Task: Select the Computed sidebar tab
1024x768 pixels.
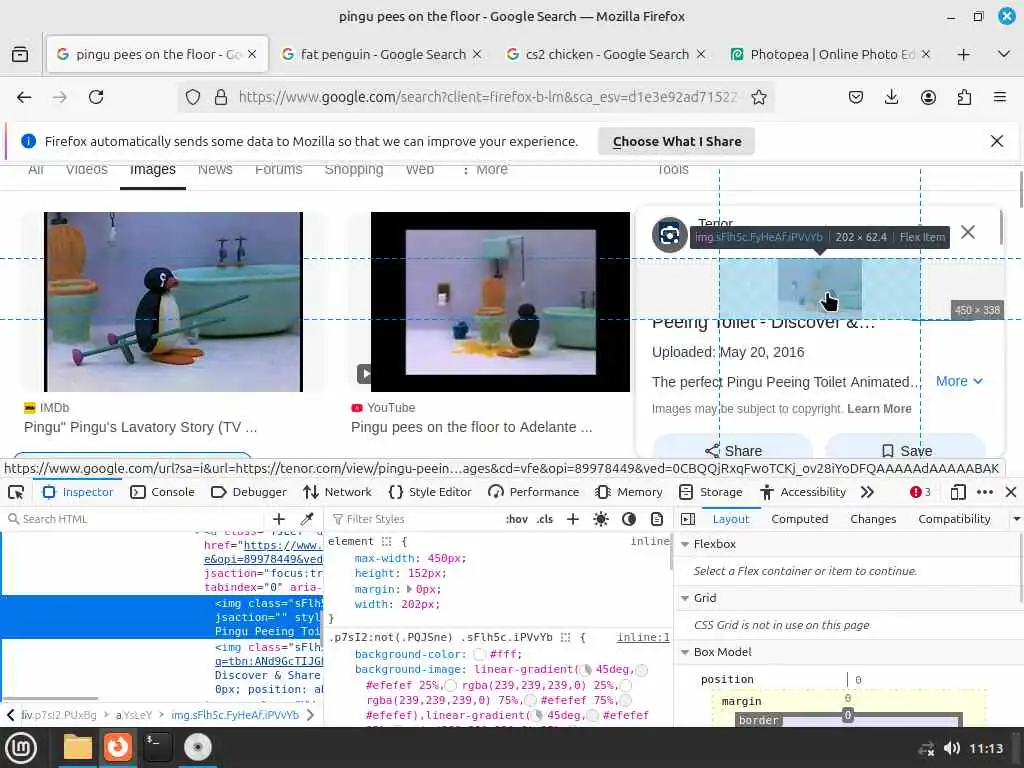Action: click(x=799, y=519)
